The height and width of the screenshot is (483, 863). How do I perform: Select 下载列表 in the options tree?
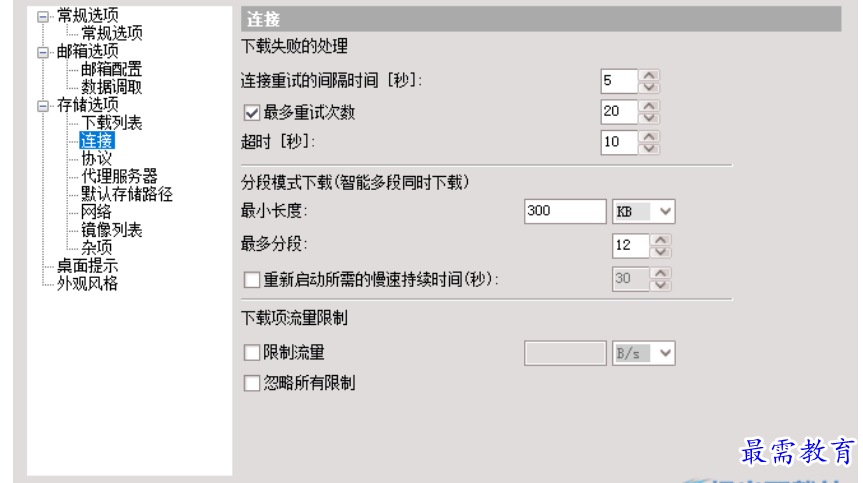112,123
